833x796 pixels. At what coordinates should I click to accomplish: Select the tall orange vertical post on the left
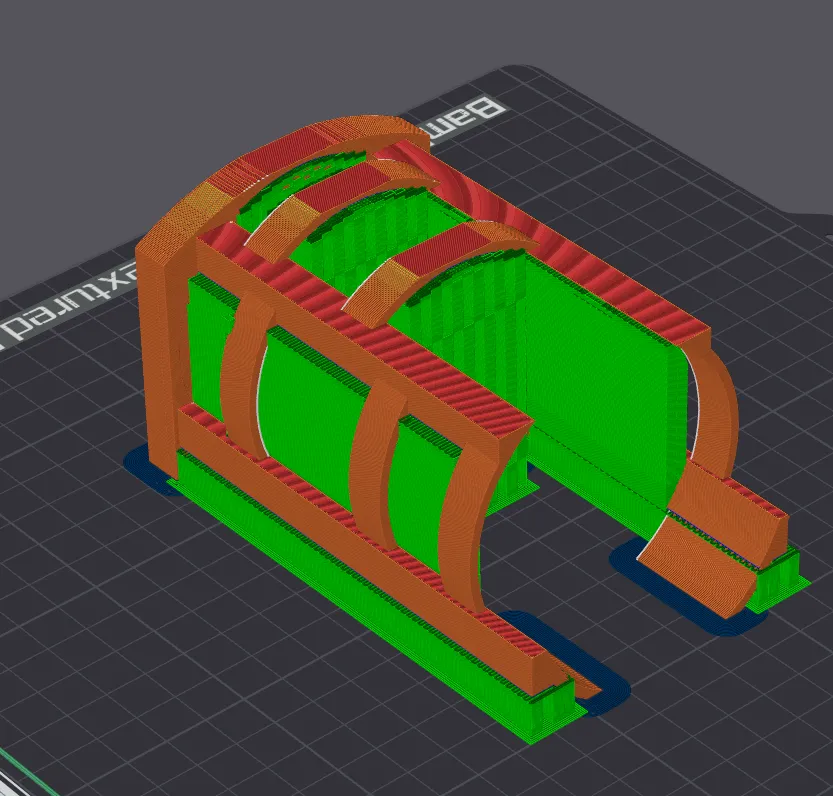pyautogui.click(x=160, y=350)
